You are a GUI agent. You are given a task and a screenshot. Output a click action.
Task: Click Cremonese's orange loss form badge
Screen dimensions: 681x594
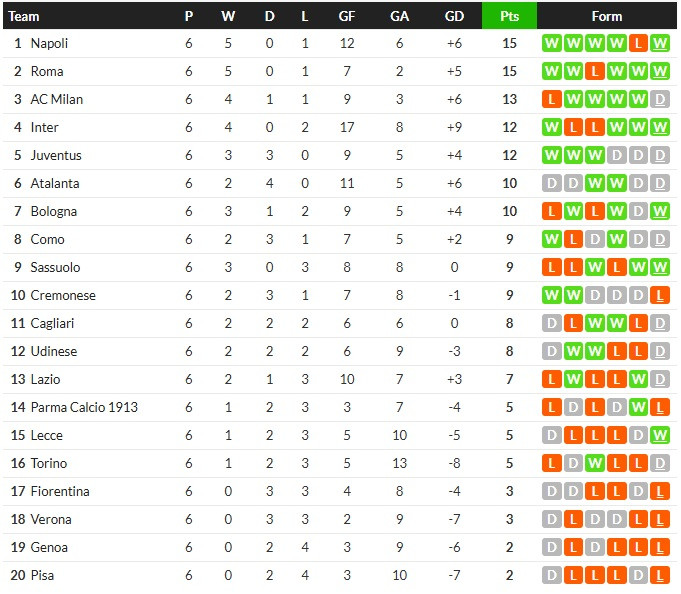(x=660, y=296)
